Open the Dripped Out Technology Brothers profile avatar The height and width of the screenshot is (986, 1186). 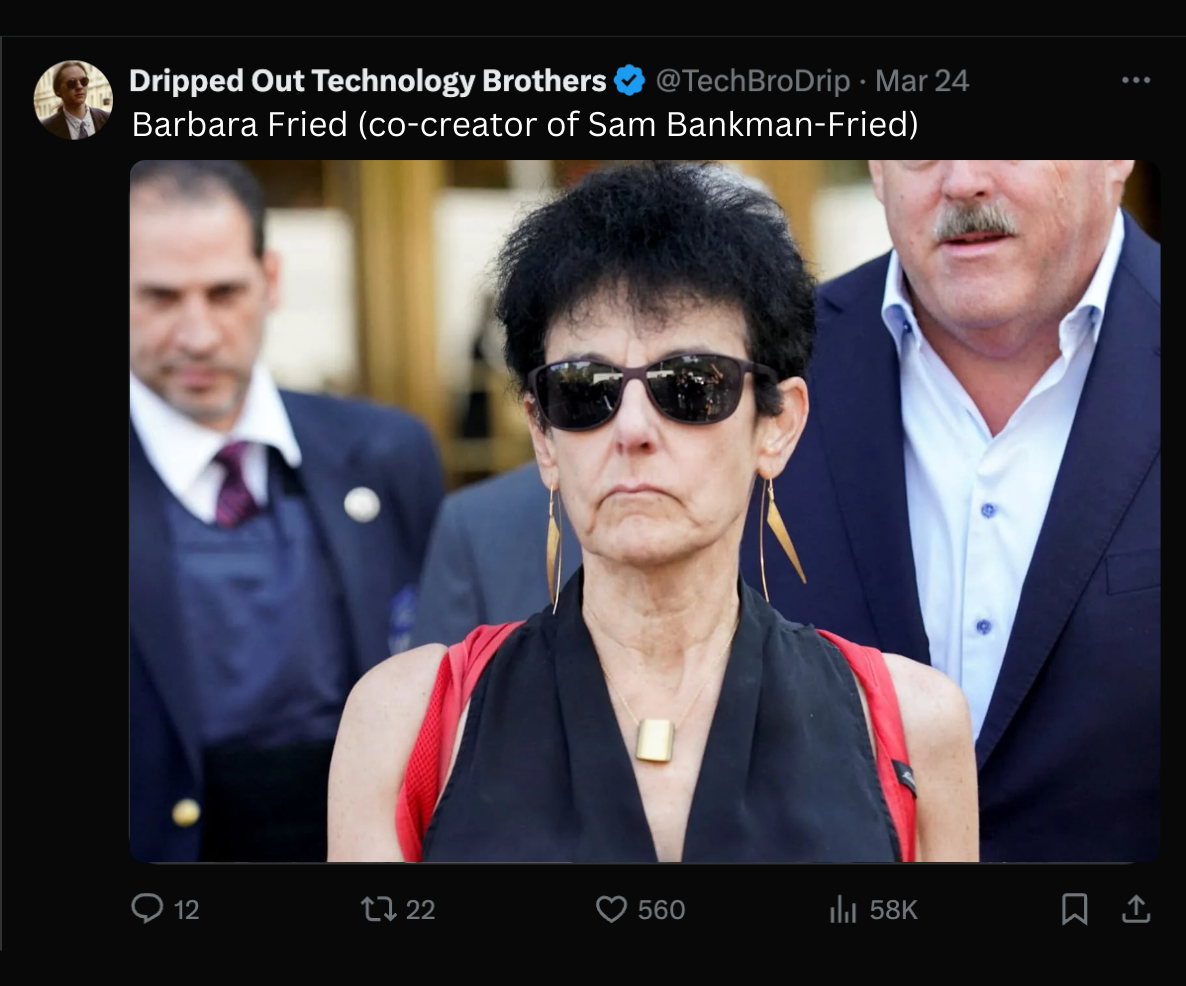(73, 99)
